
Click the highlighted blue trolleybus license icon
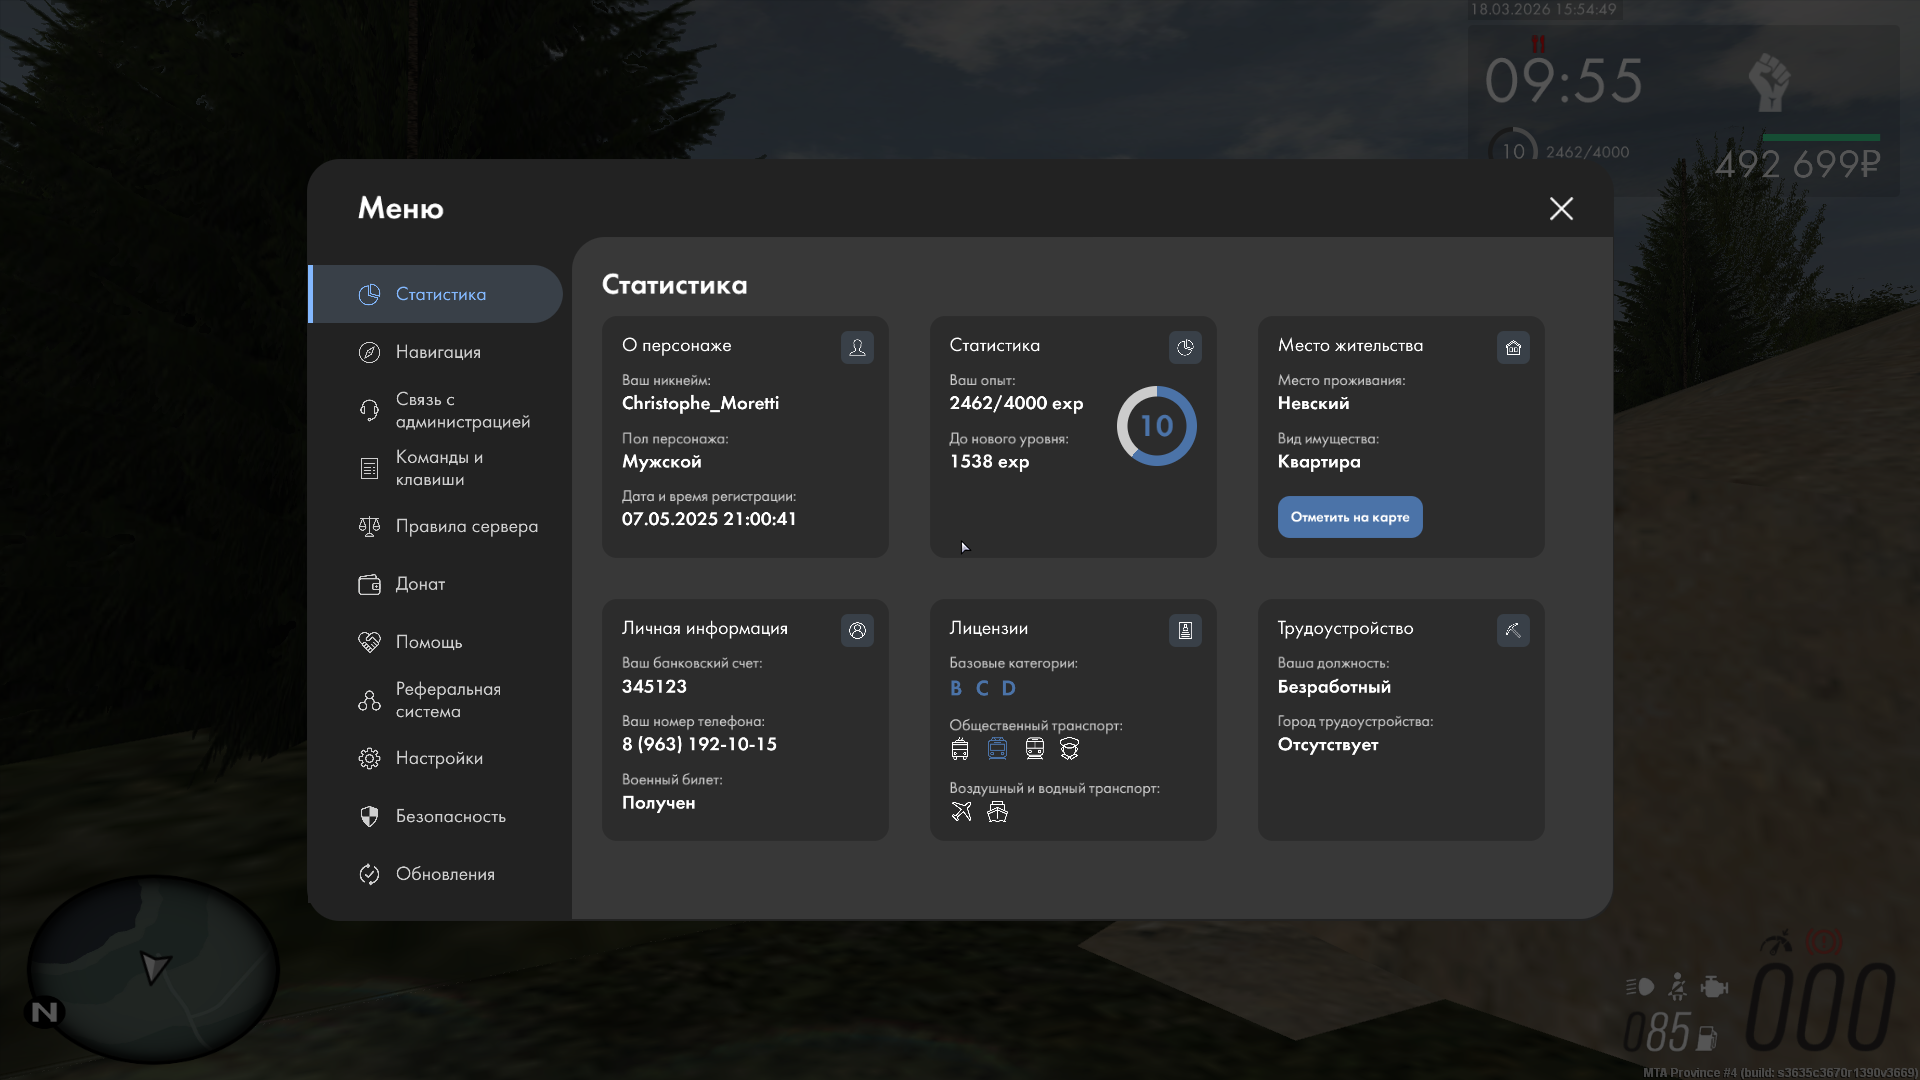(997, 749)
